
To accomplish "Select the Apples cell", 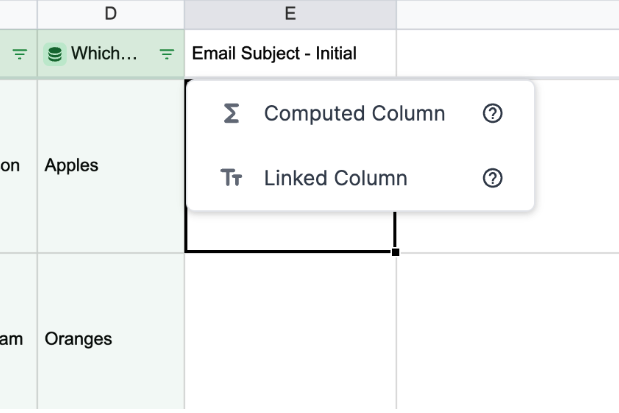I will point(111,165).
